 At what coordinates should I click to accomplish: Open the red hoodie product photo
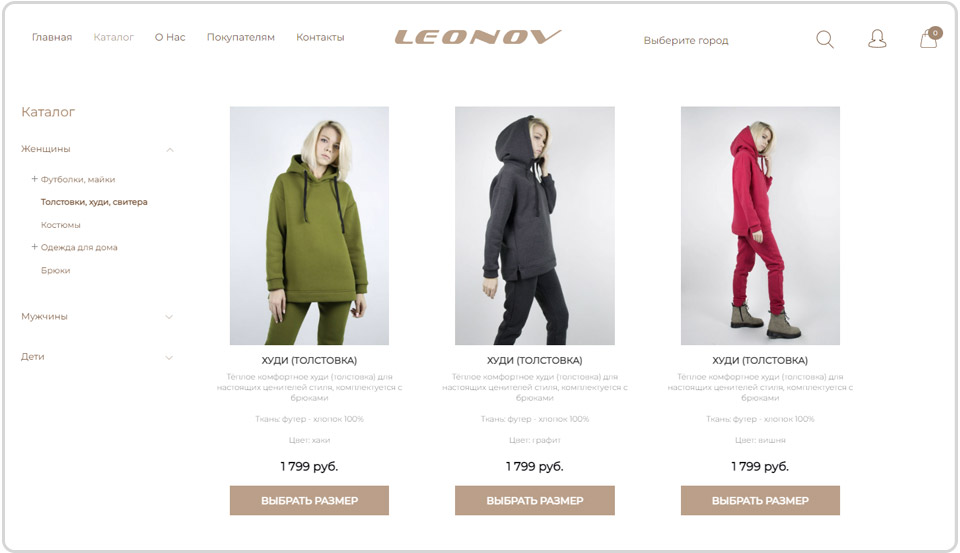(x=760, y=225)
